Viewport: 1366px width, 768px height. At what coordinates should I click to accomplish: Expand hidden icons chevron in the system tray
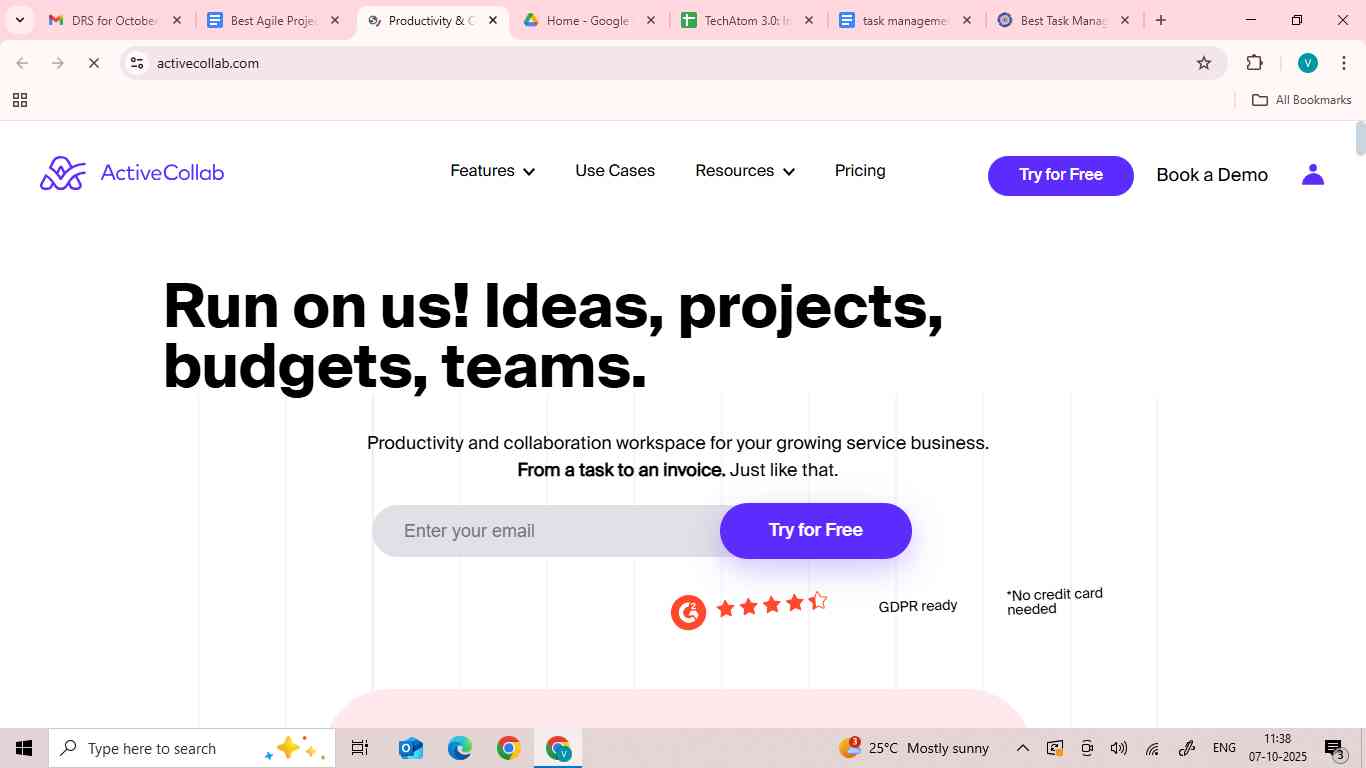[1022, 748]
